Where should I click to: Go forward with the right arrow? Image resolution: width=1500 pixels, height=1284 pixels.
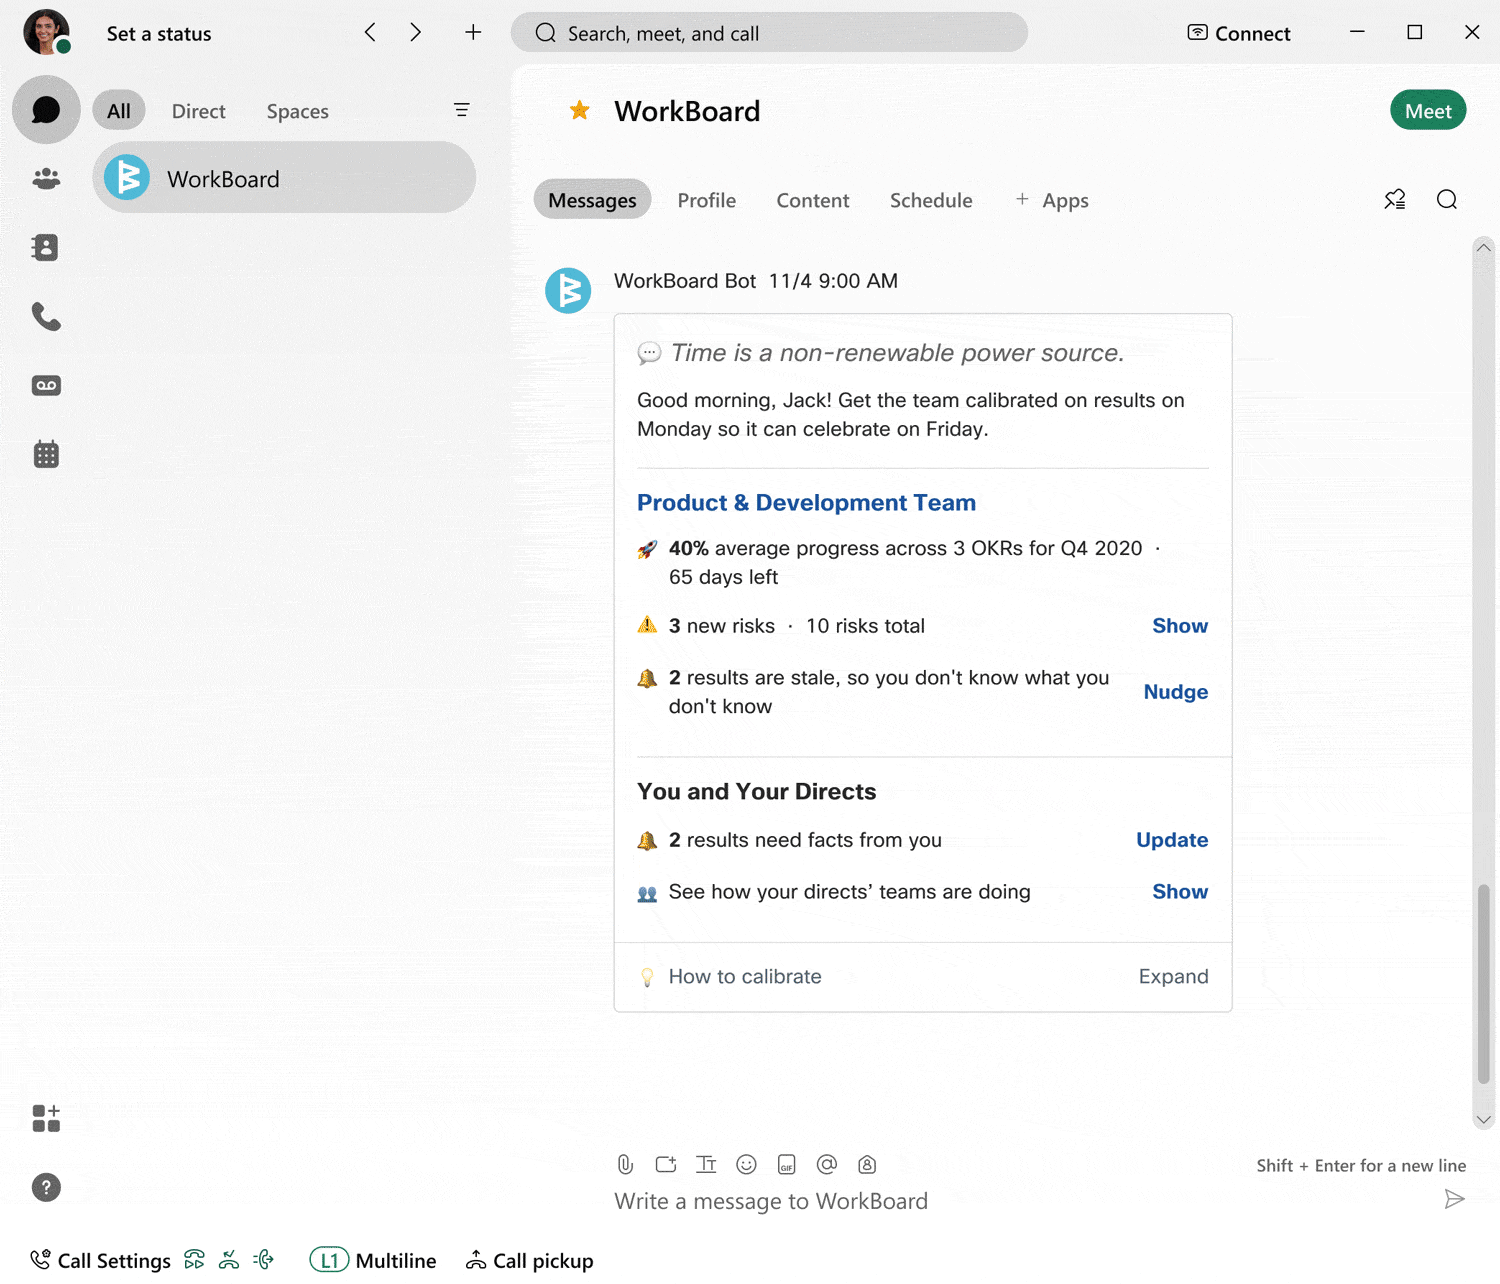(x=415, y=32)
